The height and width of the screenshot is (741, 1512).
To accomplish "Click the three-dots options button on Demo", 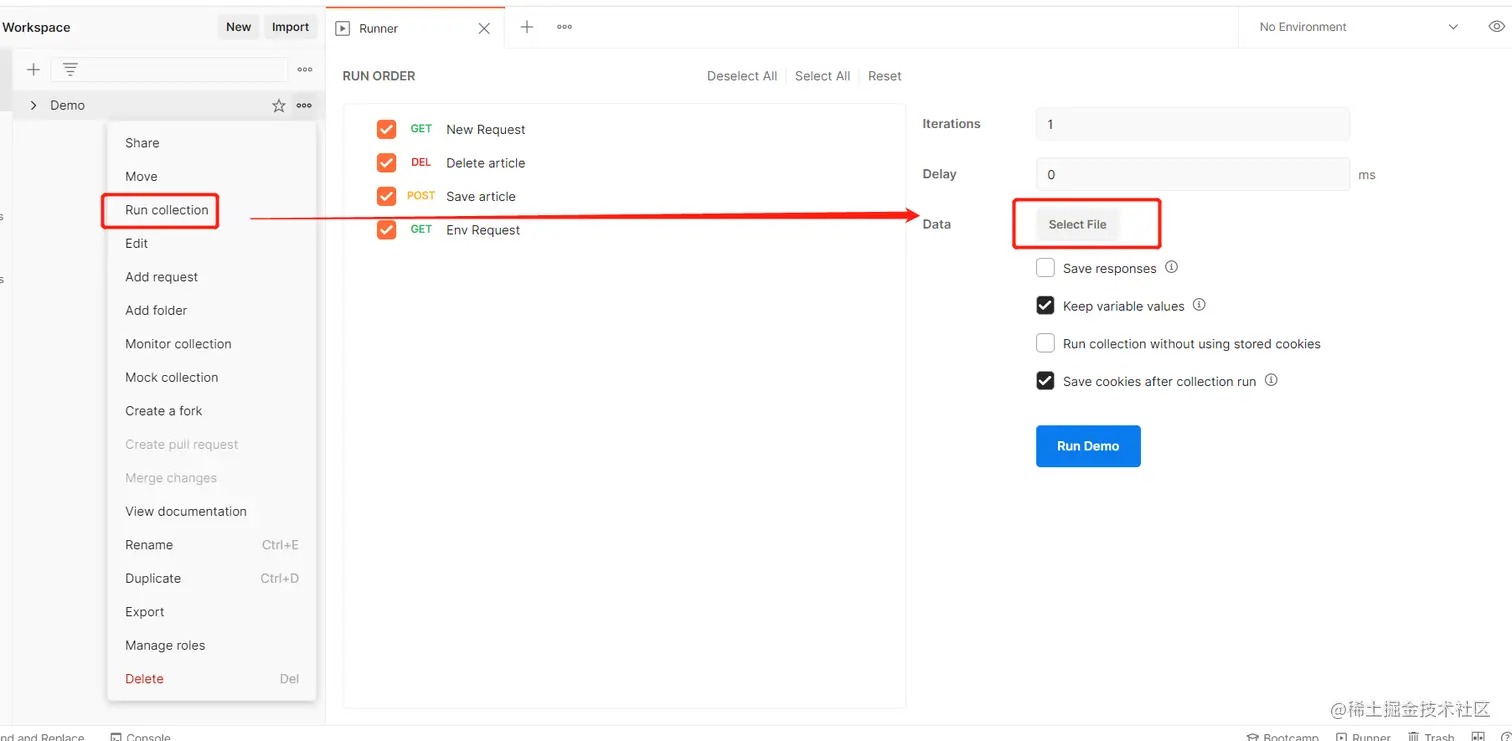I will pyautogui.click(x=304, y=106).
